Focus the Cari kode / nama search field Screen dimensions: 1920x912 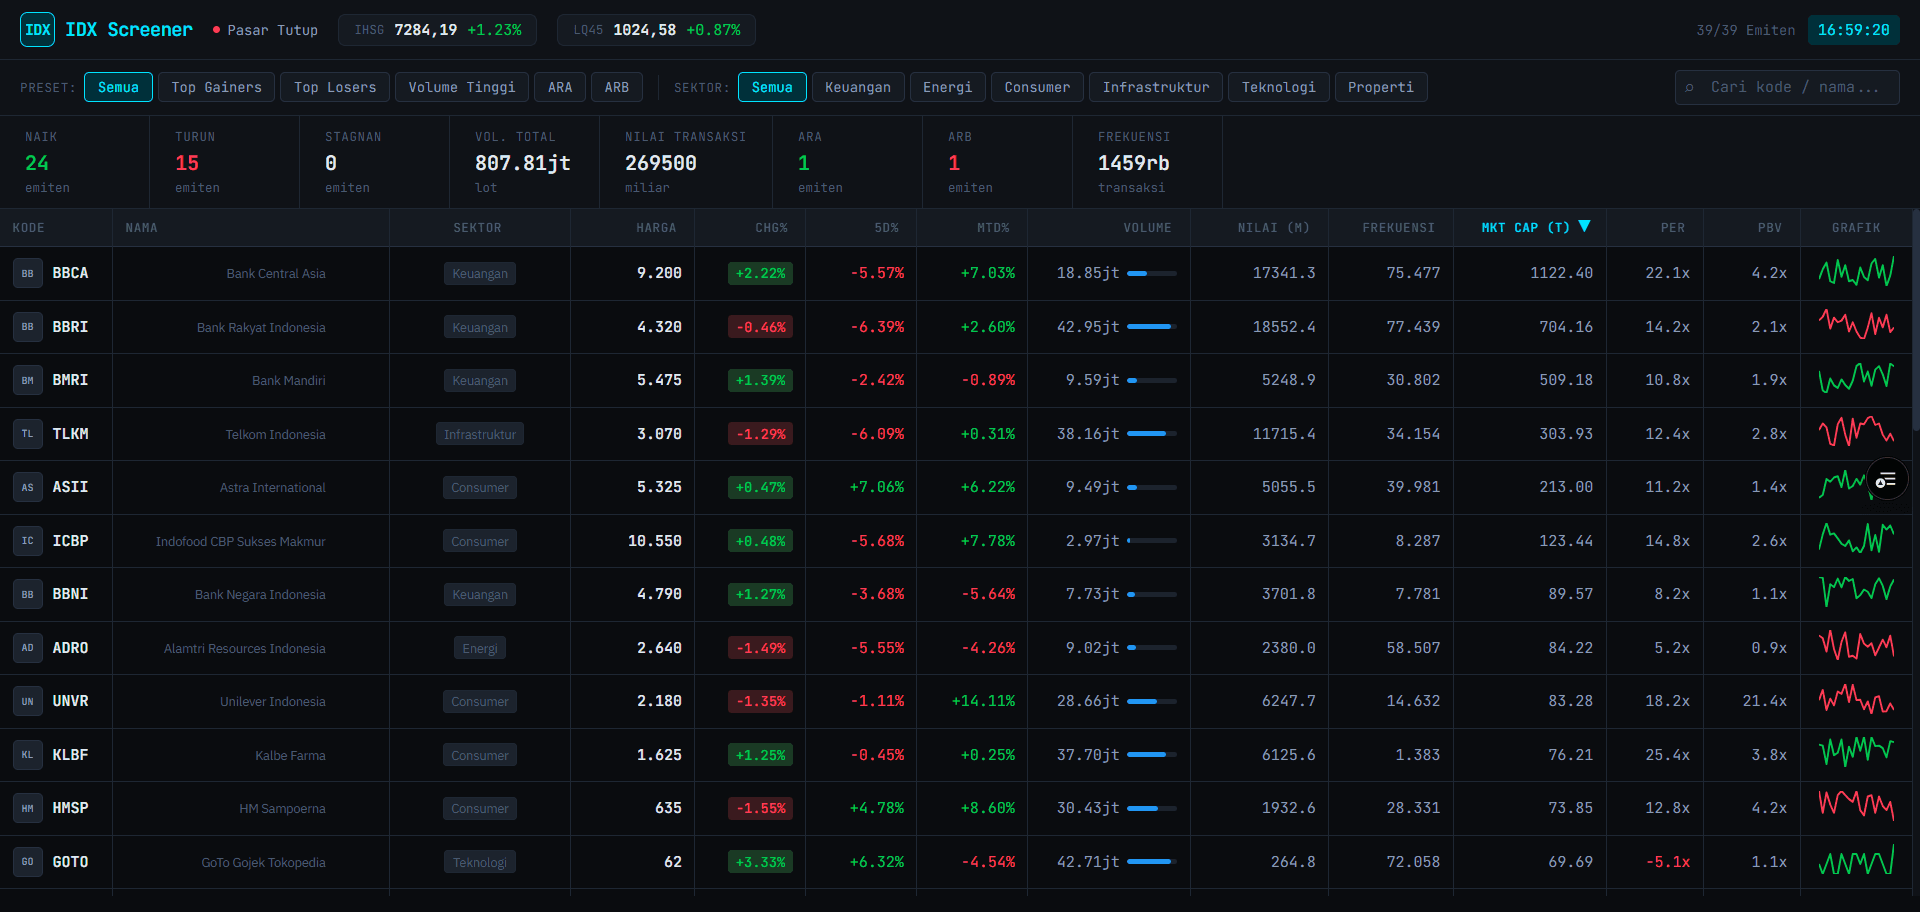tap(1787, 87)
